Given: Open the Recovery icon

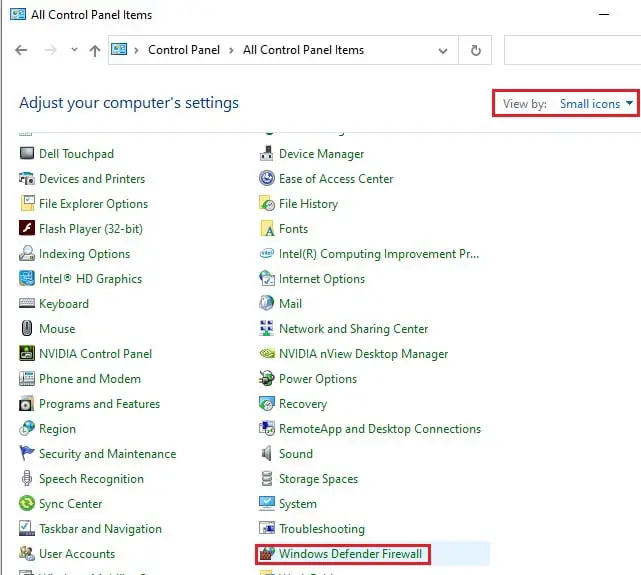Looking at the screenshot, I should (267, 404).
